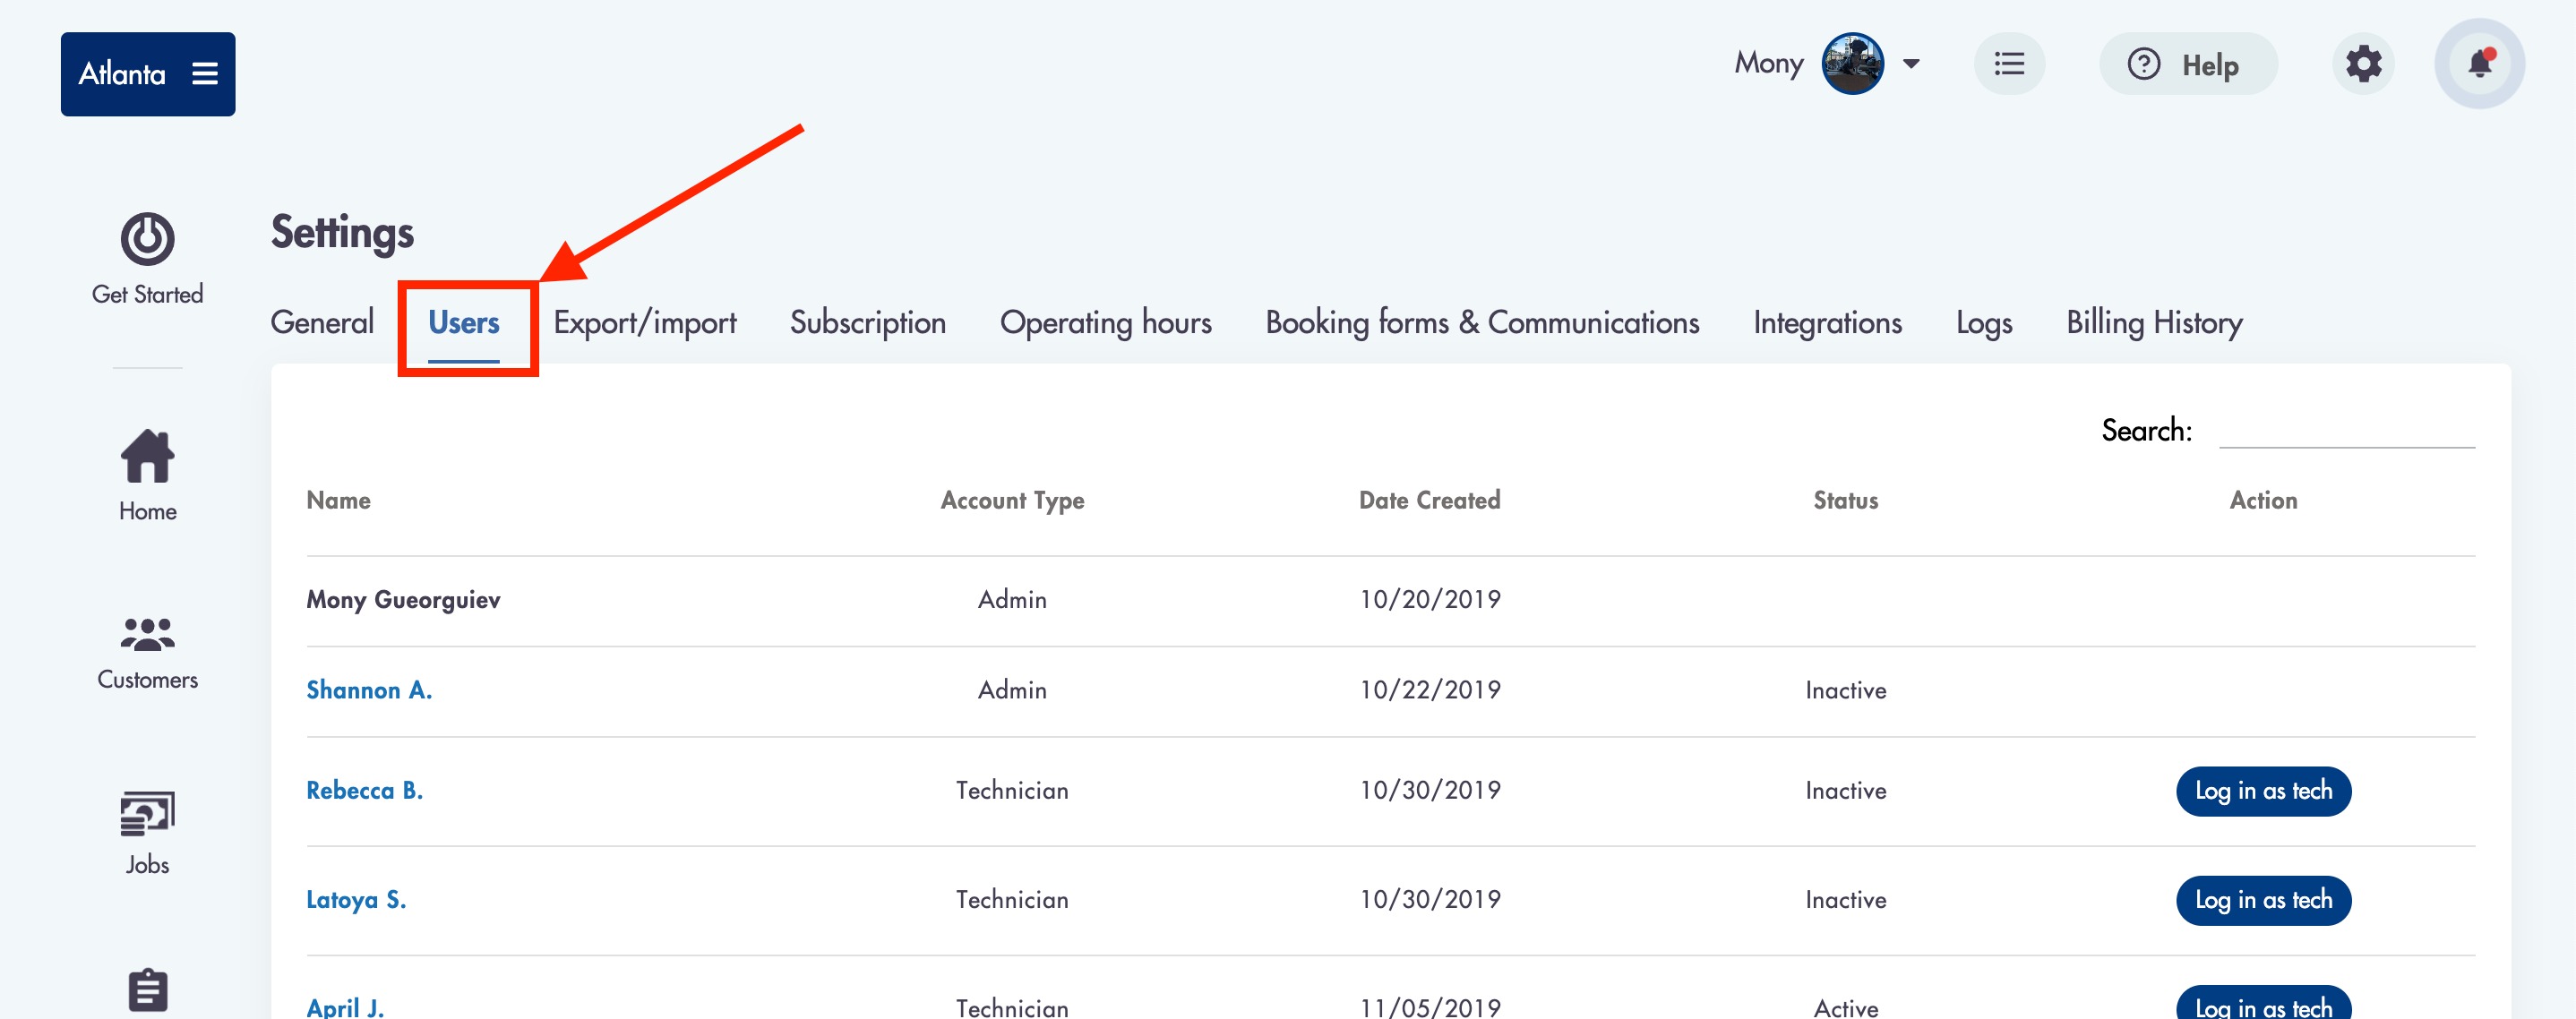Click the Help button
Viewport: 2576px width, 1019px height.
pyautogui.click(x=2188, y=64)
